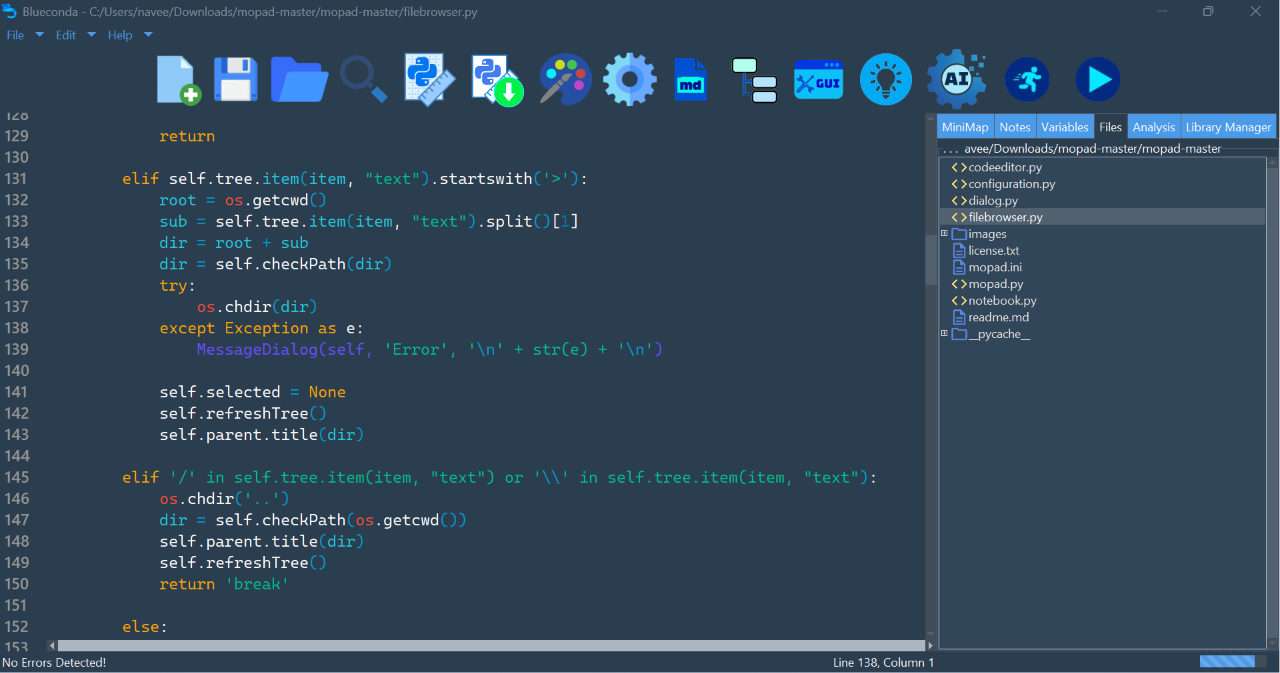Image resolution: width=1280 pixels, height=673 pixels.
Task: Expand the images folder node
Action: pos(944,234)
